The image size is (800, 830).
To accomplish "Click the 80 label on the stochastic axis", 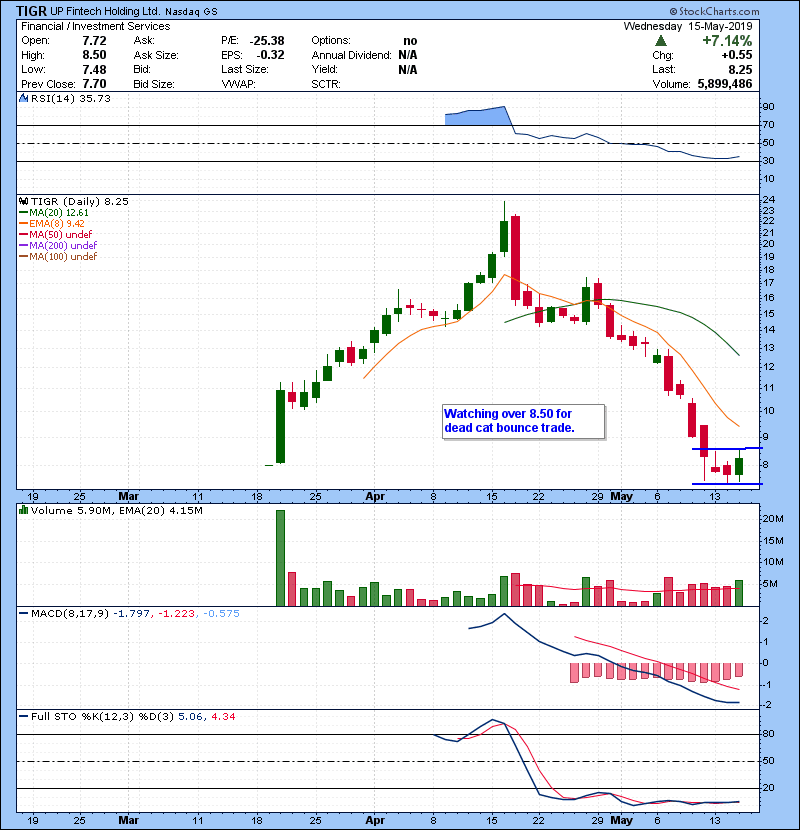I will pos(769,734).
